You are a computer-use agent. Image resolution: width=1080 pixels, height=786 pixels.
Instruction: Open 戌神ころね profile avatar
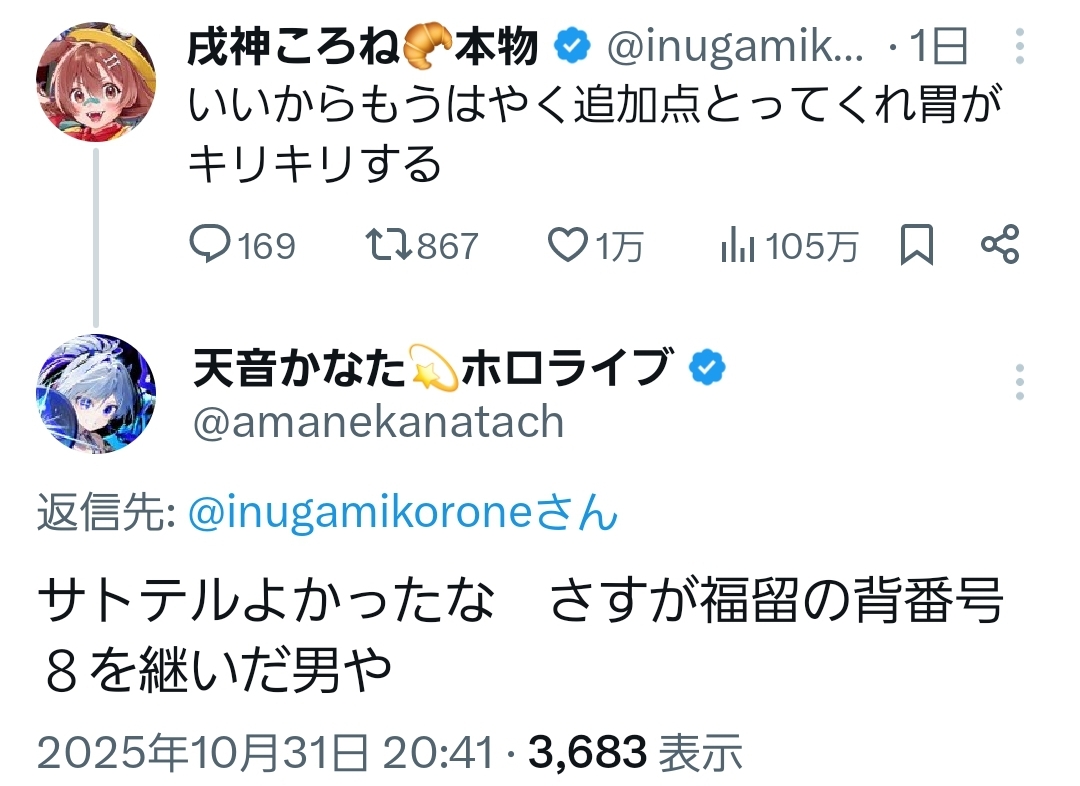[x=95, y=82]
